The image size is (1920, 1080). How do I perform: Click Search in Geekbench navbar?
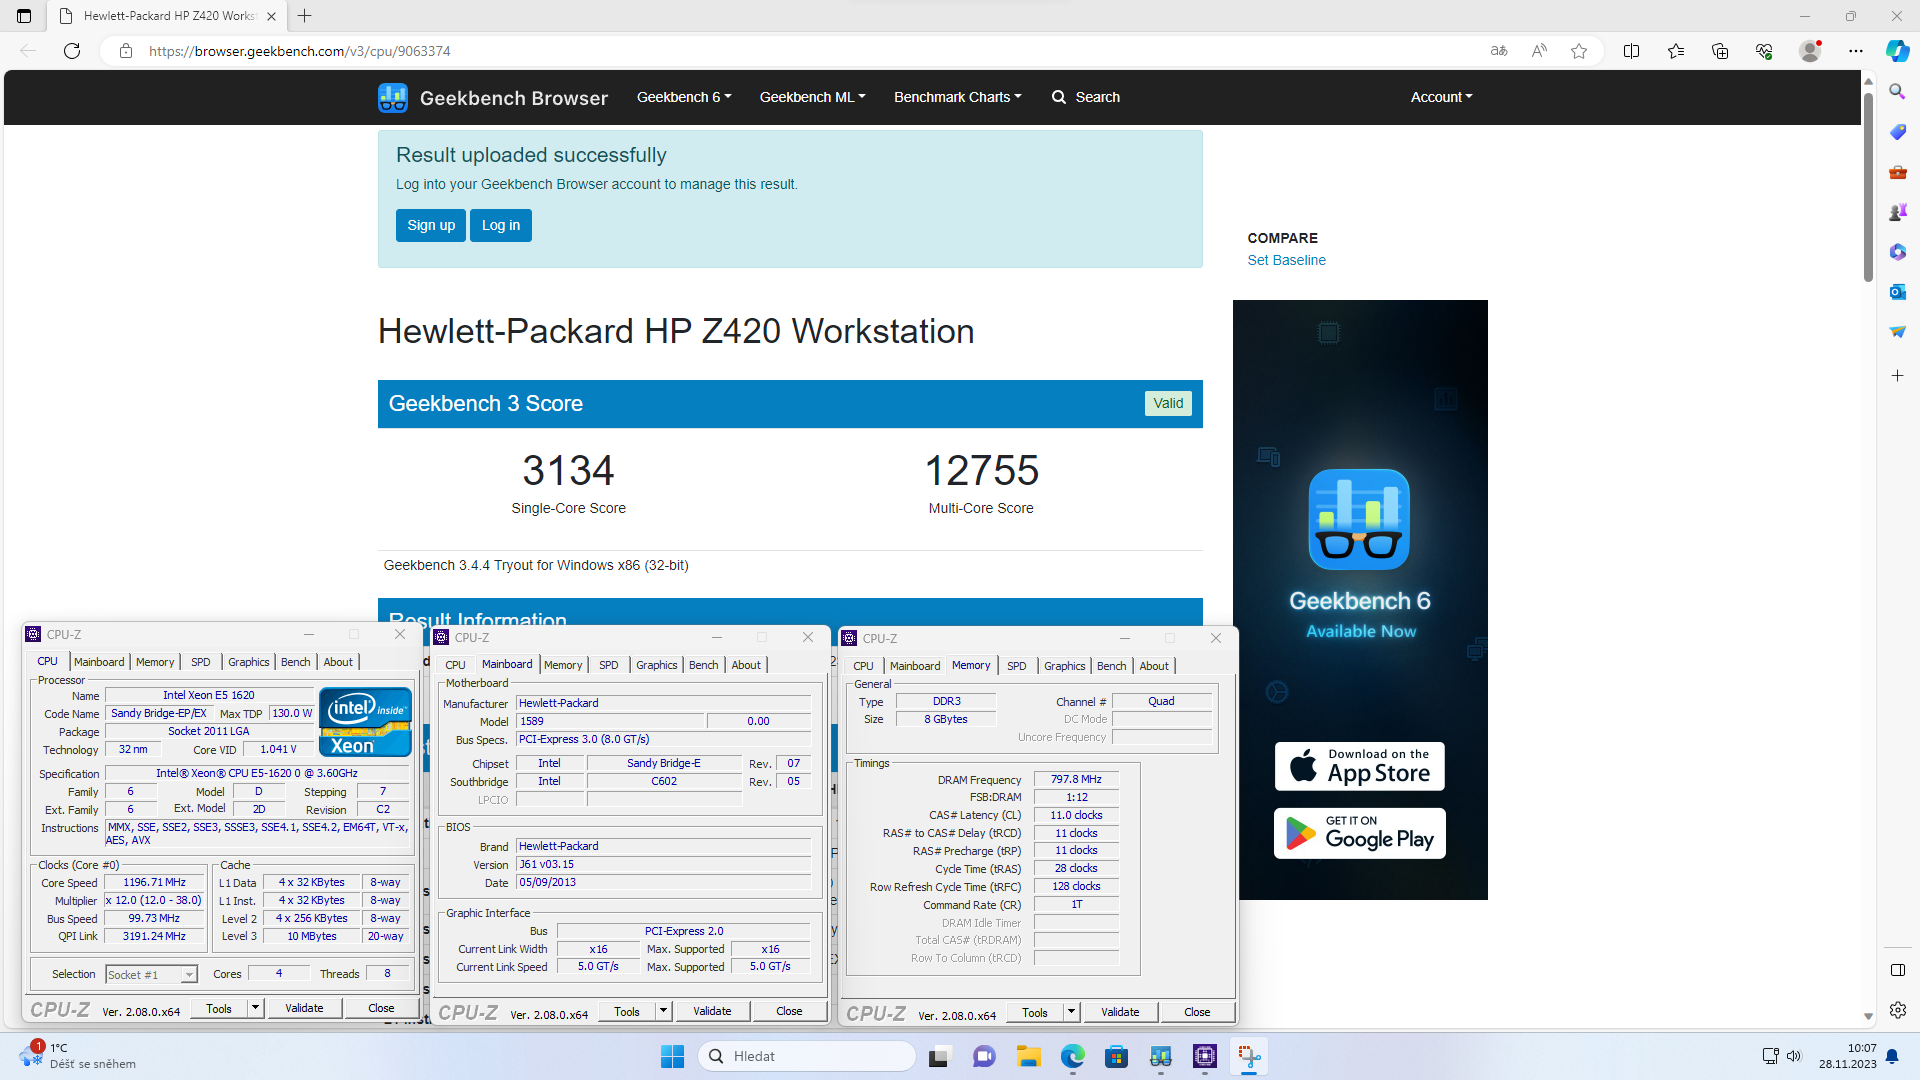(1086, 97)
